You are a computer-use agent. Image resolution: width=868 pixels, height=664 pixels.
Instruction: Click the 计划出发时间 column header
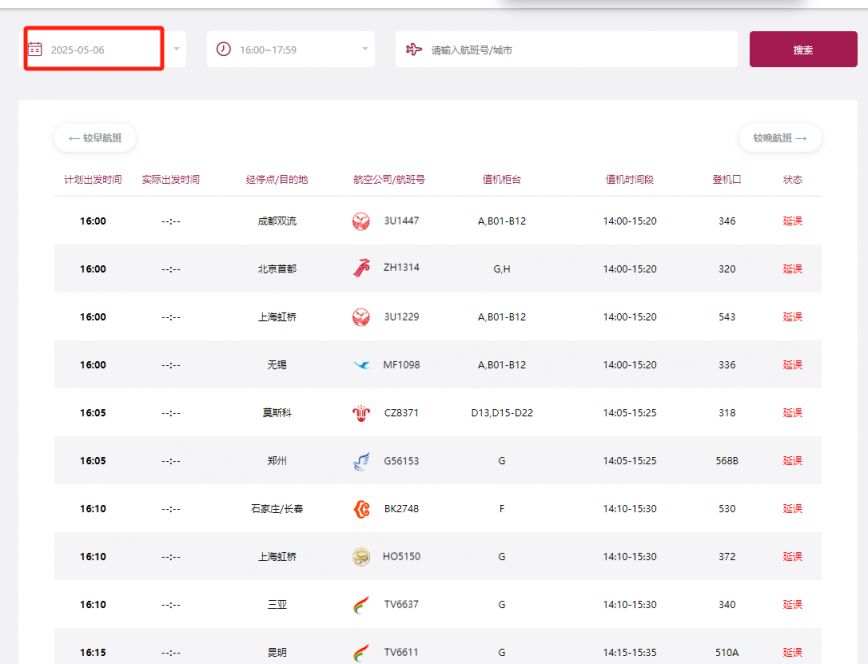coord(93,179)
